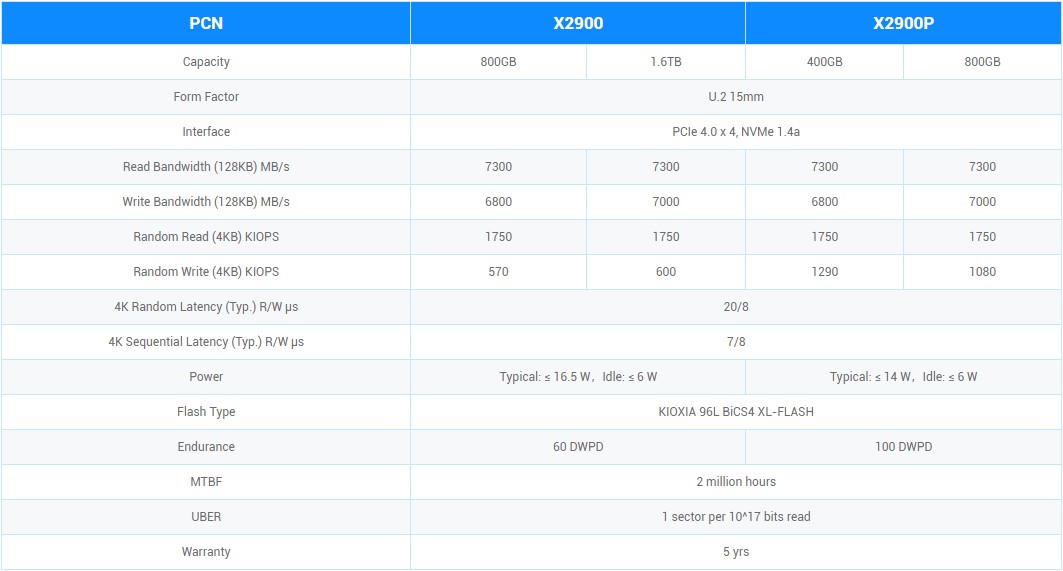Select the 20/8 latency value
The width and height of the screenshot is (1063, 571).
pyautogui.click(x=736, y=307)
